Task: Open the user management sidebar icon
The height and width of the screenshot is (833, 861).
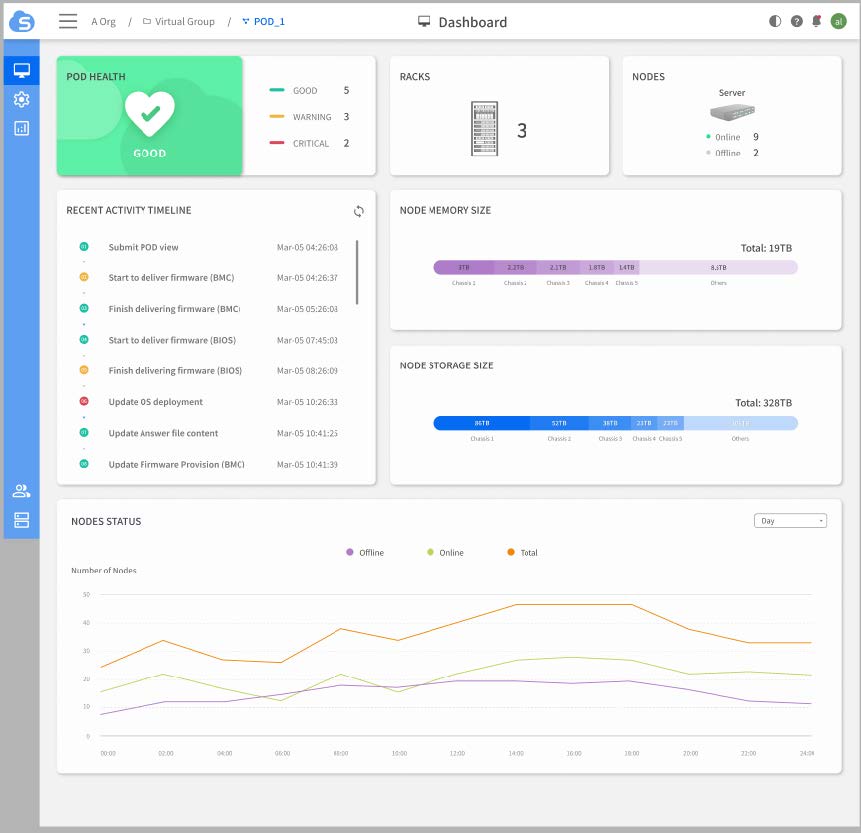Action: (21, 491)
